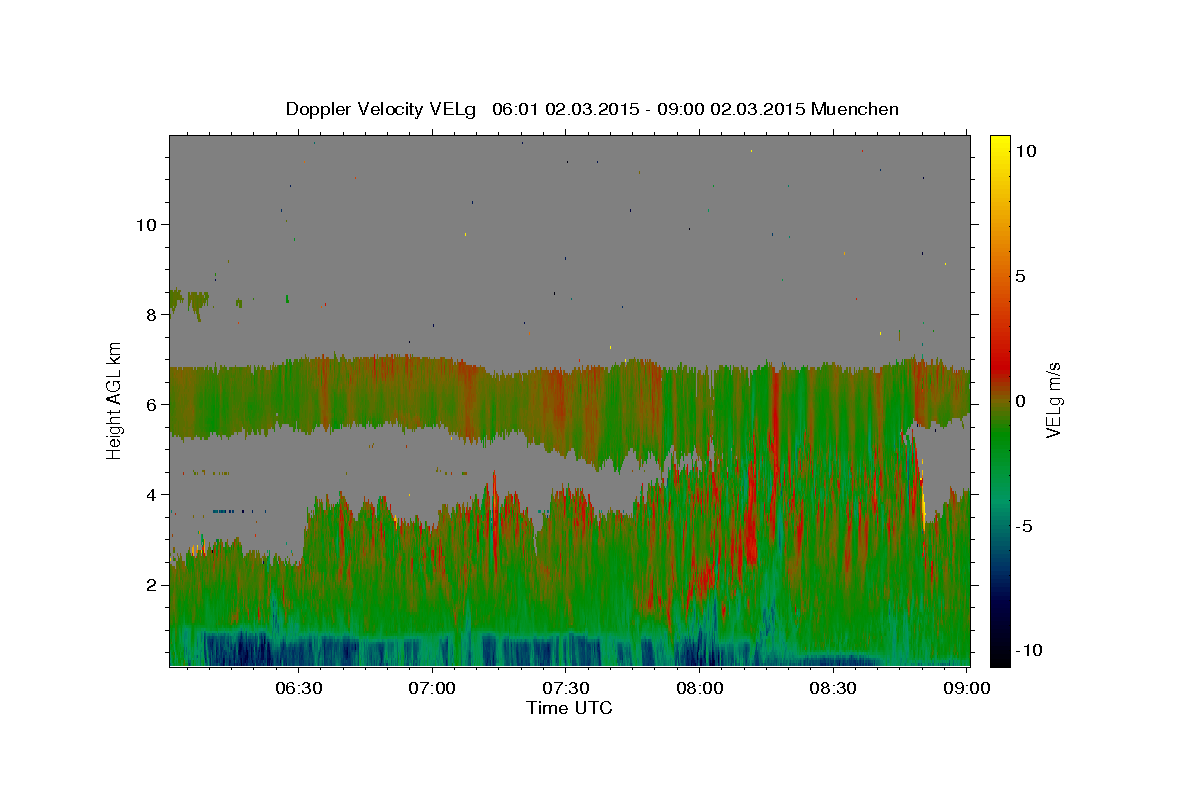Click the height tick label 8

click(152, 314)
